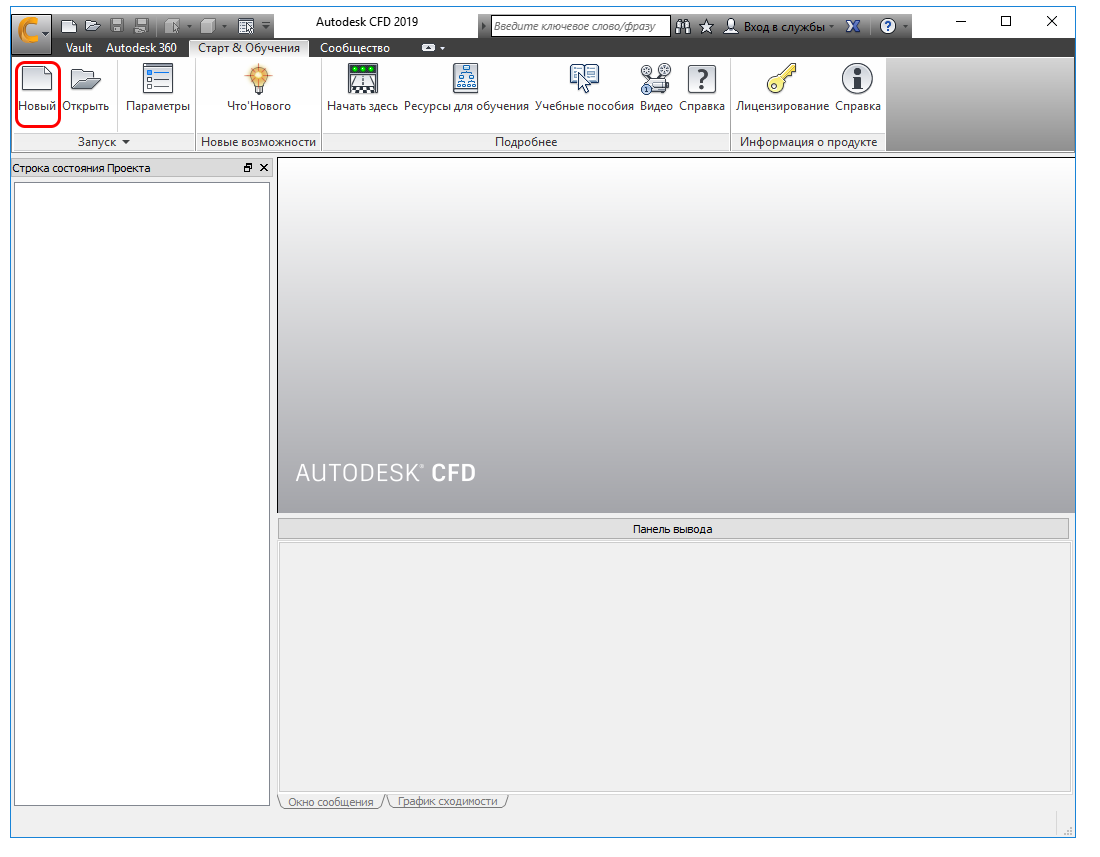Click quick access cube view icon

(208, 27)
